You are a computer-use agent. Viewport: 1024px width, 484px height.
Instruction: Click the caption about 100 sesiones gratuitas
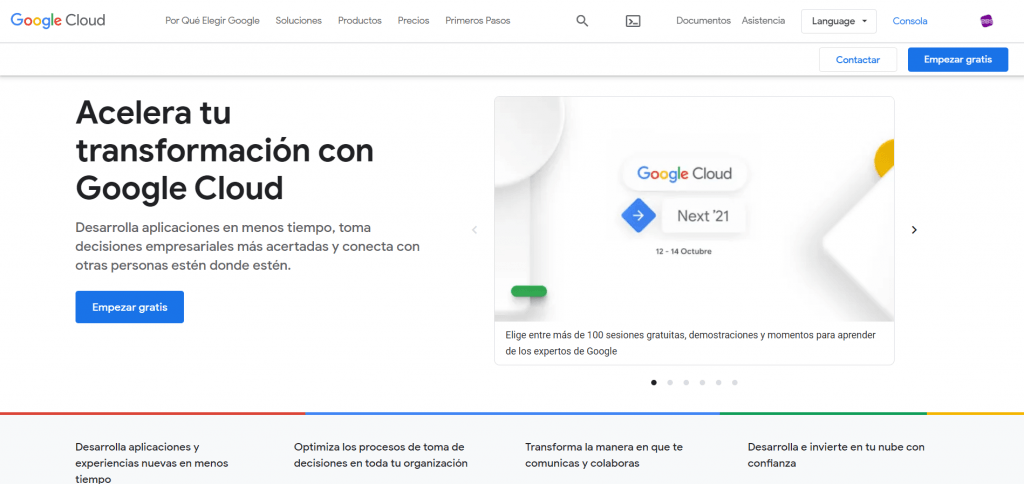point(690,343)
